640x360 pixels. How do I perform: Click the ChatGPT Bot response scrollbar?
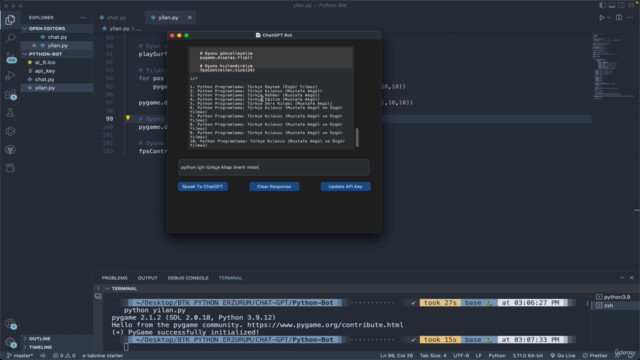[357, 138]
